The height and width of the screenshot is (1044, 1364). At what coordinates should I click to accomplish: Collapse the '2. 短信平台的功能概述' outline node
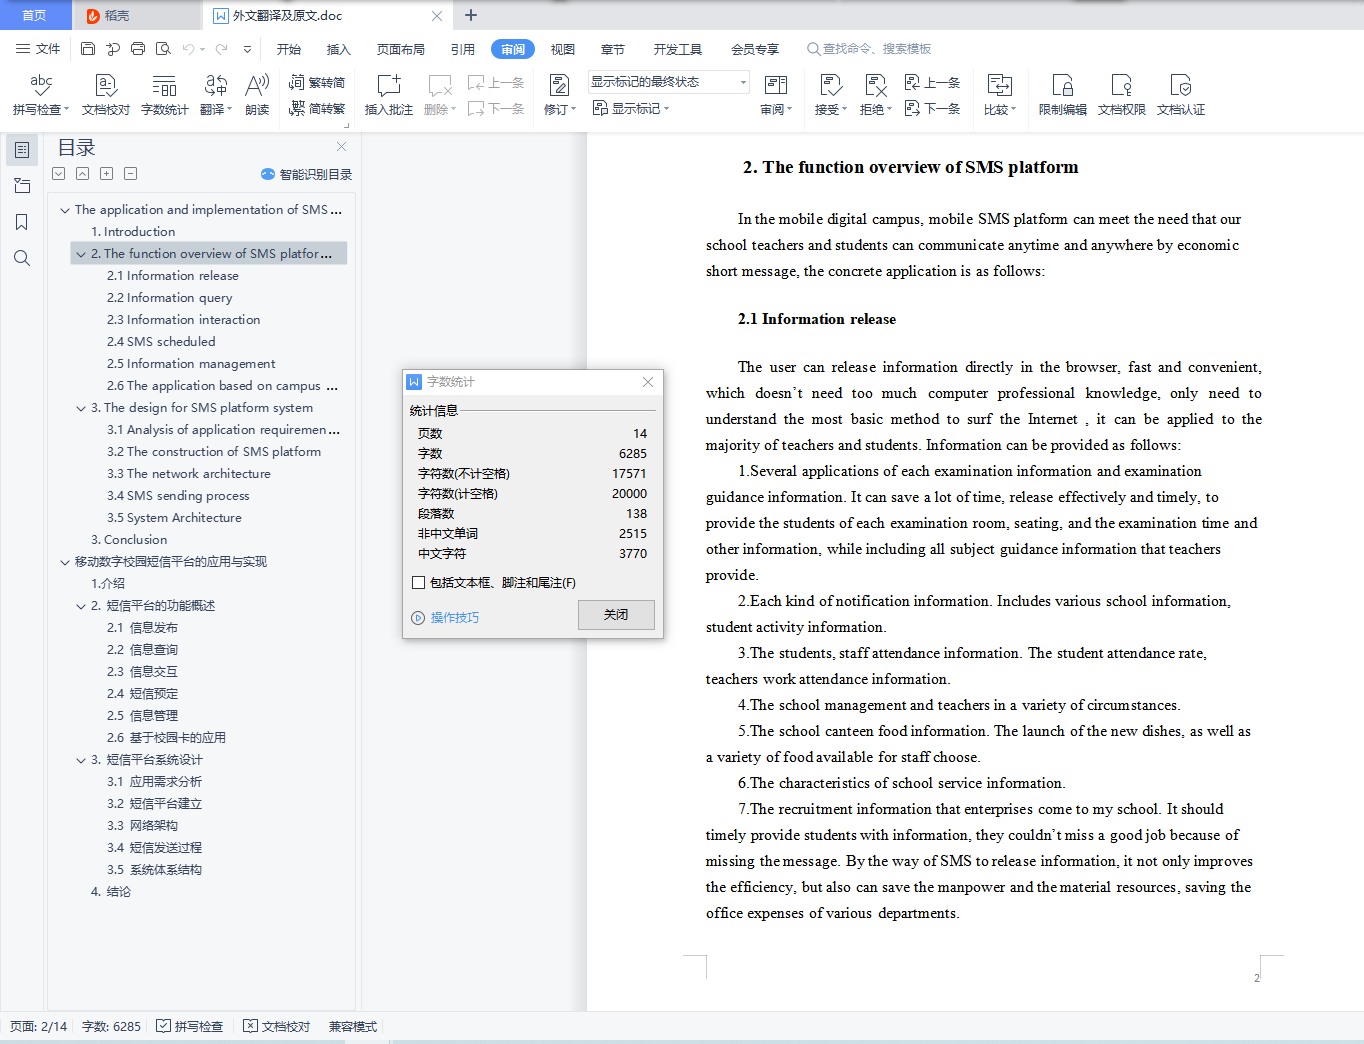click(x=81, y=606)
